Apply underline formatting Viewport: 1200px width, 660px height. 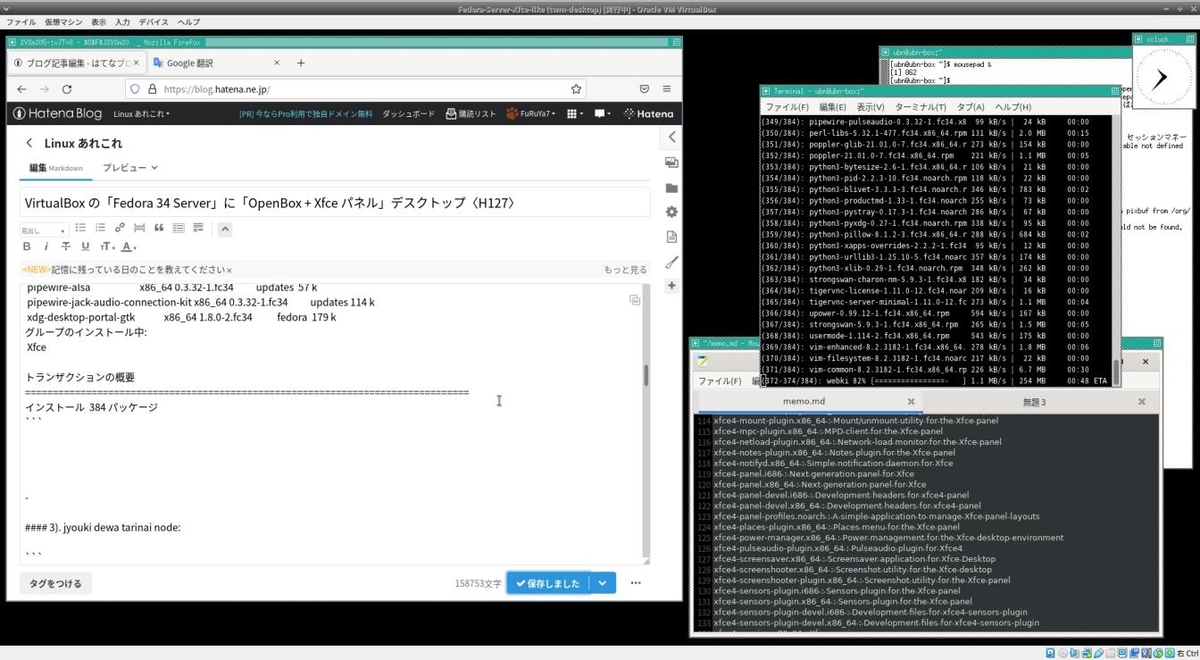click(85, 247)
